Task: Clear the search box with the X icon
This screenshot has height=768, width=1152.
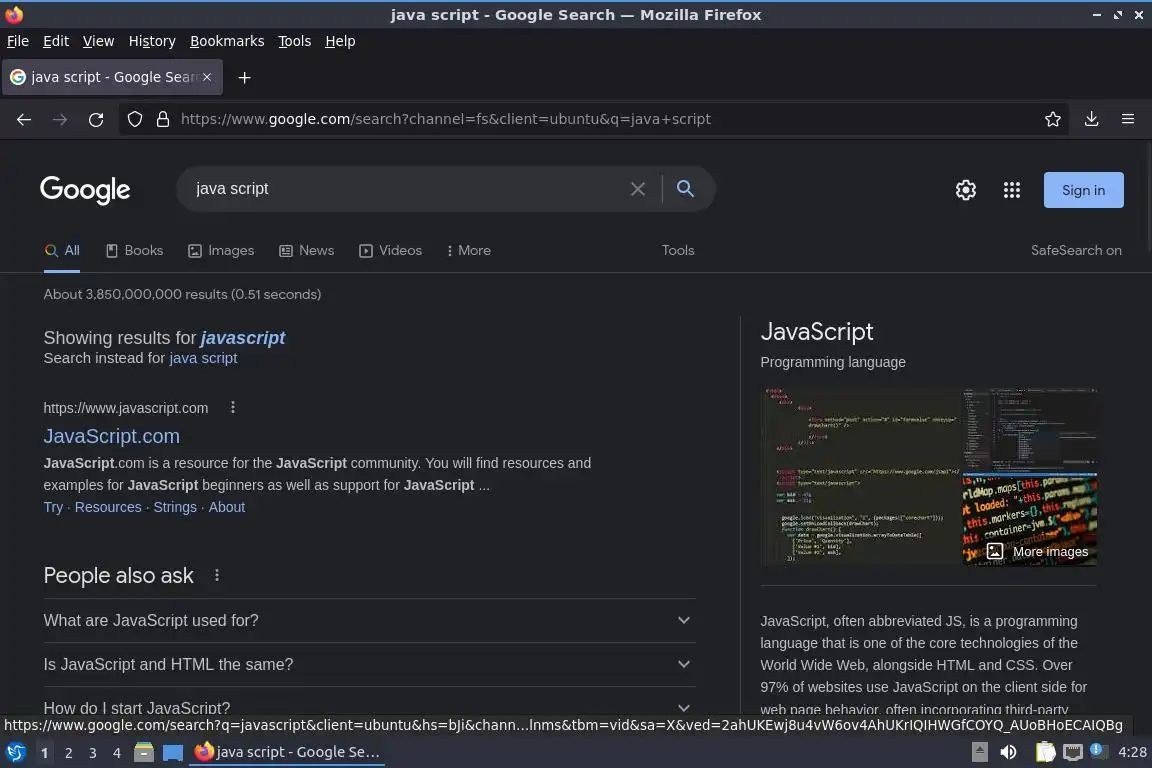Action: (638, 189)
